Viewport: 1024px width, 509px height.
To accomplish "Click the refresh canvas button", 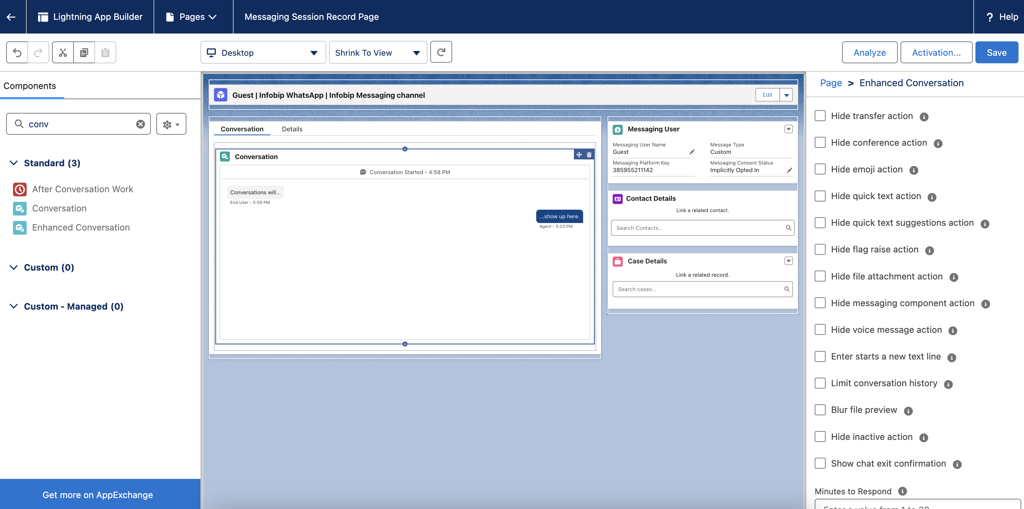I will coord(441,52).
